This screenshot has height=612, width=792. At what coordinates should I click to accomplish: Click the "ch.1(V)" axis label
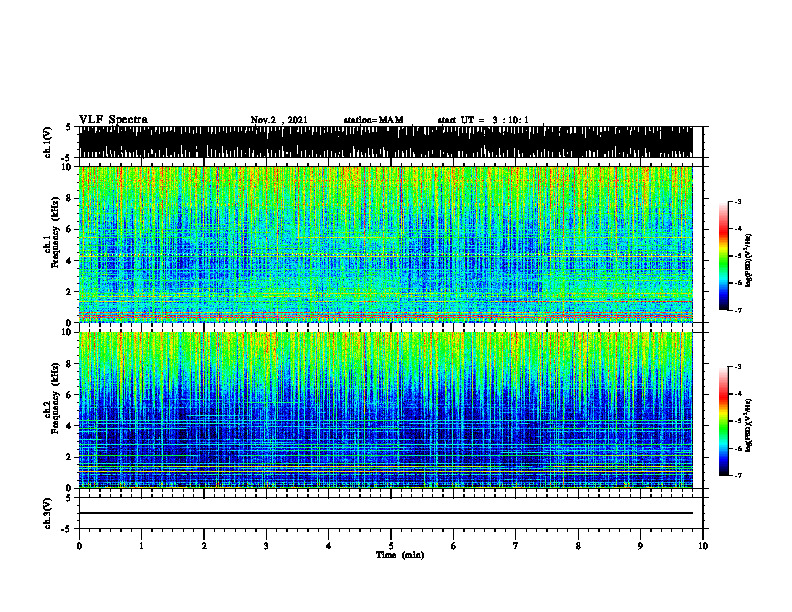pyautogui.click(x=48, y=142)
